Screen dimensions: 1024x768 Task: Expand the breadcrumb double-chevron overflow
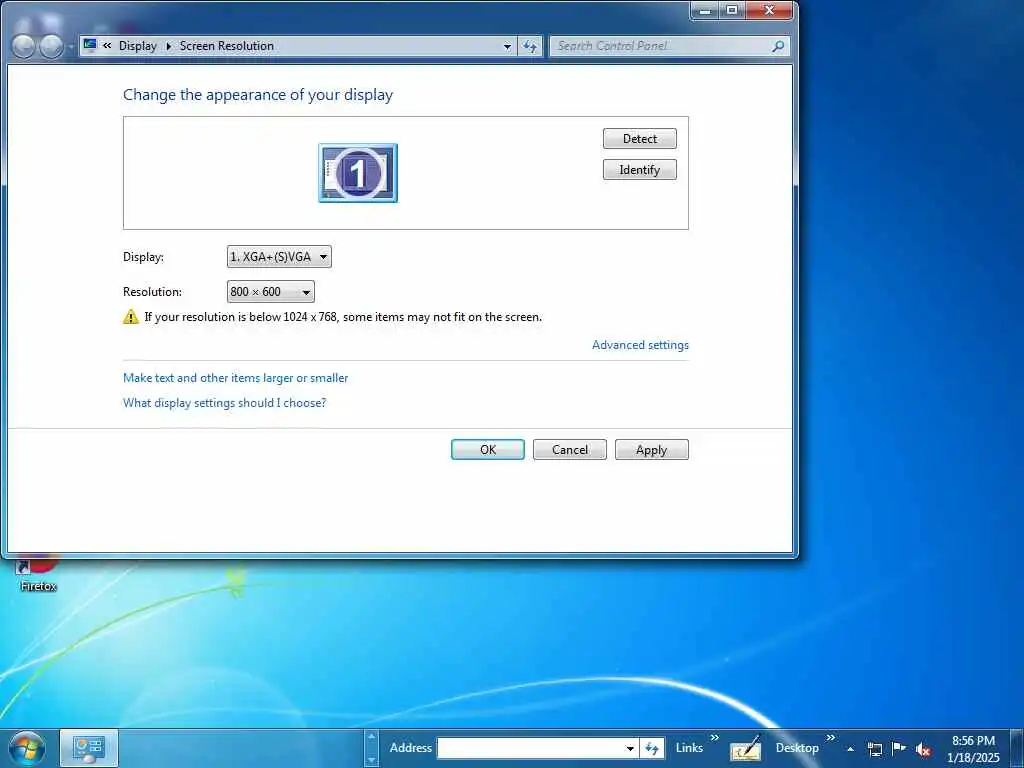coord(107,46)
